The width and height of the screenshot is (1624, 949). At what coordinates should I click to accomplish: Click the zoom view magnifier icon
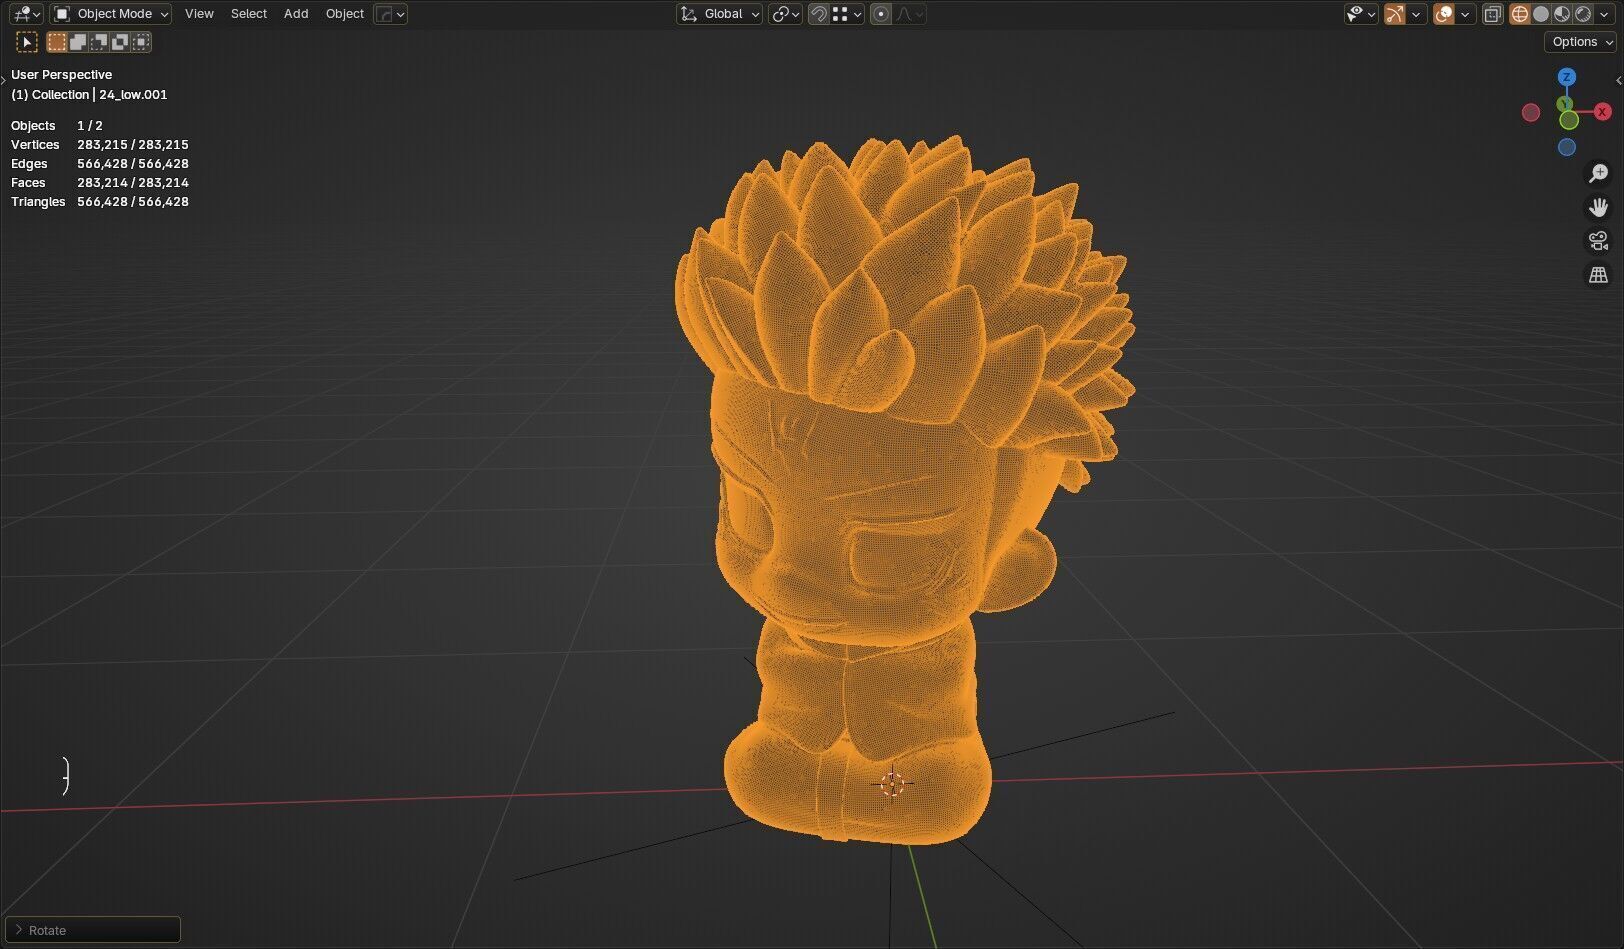(1599, 173)
